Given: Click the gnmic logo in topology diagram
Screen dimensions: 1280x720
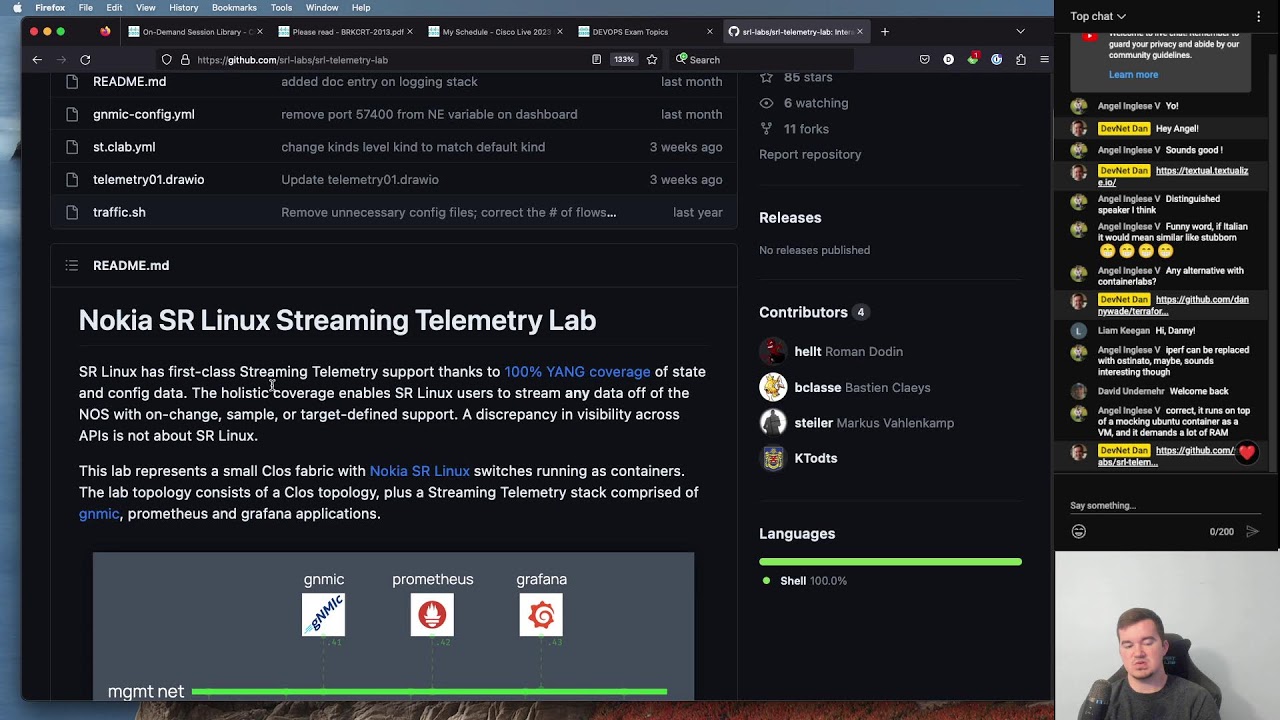Looking at the screenshot, I should click(x=324, y=615).
